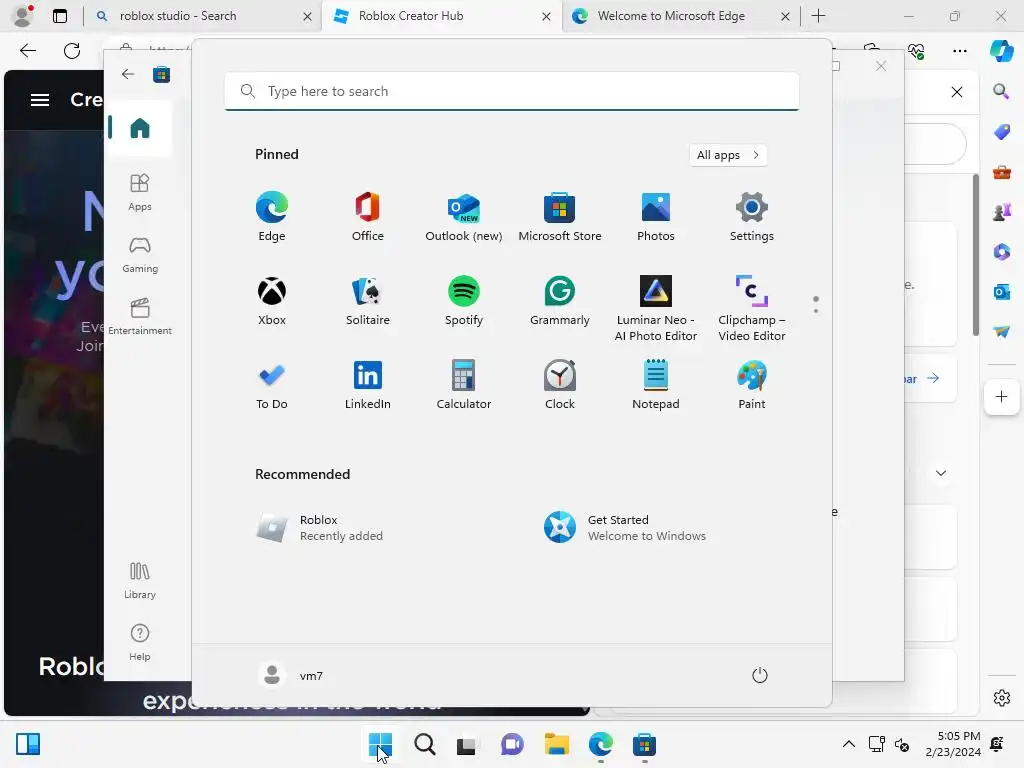This screenshot has width=1024, height=768.
Task: Open a new Edge tab
Action: (818, 16)
